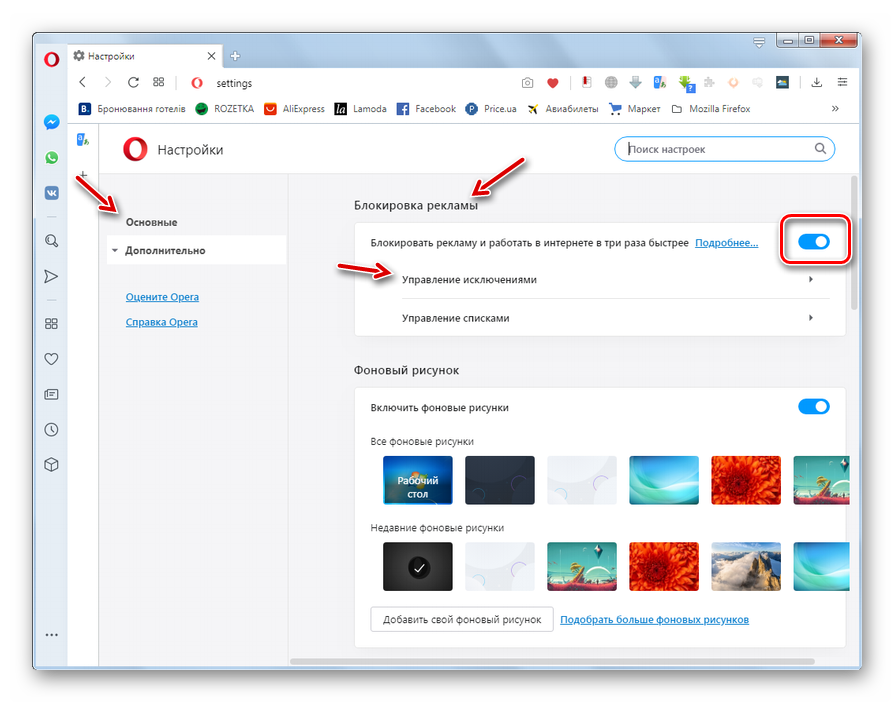Viewport: 895px width, 703px height.
Task: Open personal news in sidebar
Action: (x=51, y=394)
